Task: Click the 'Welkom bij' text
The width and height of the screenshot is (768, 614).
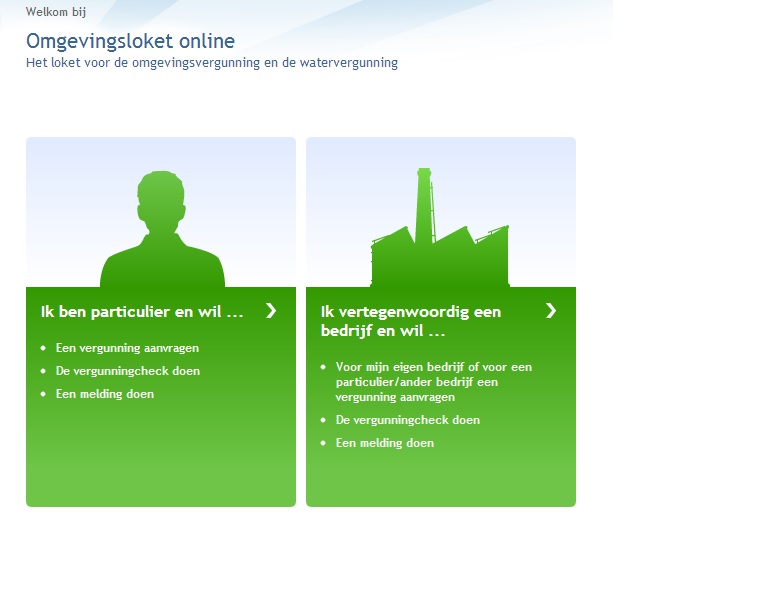Action: (x=56, y=12)
